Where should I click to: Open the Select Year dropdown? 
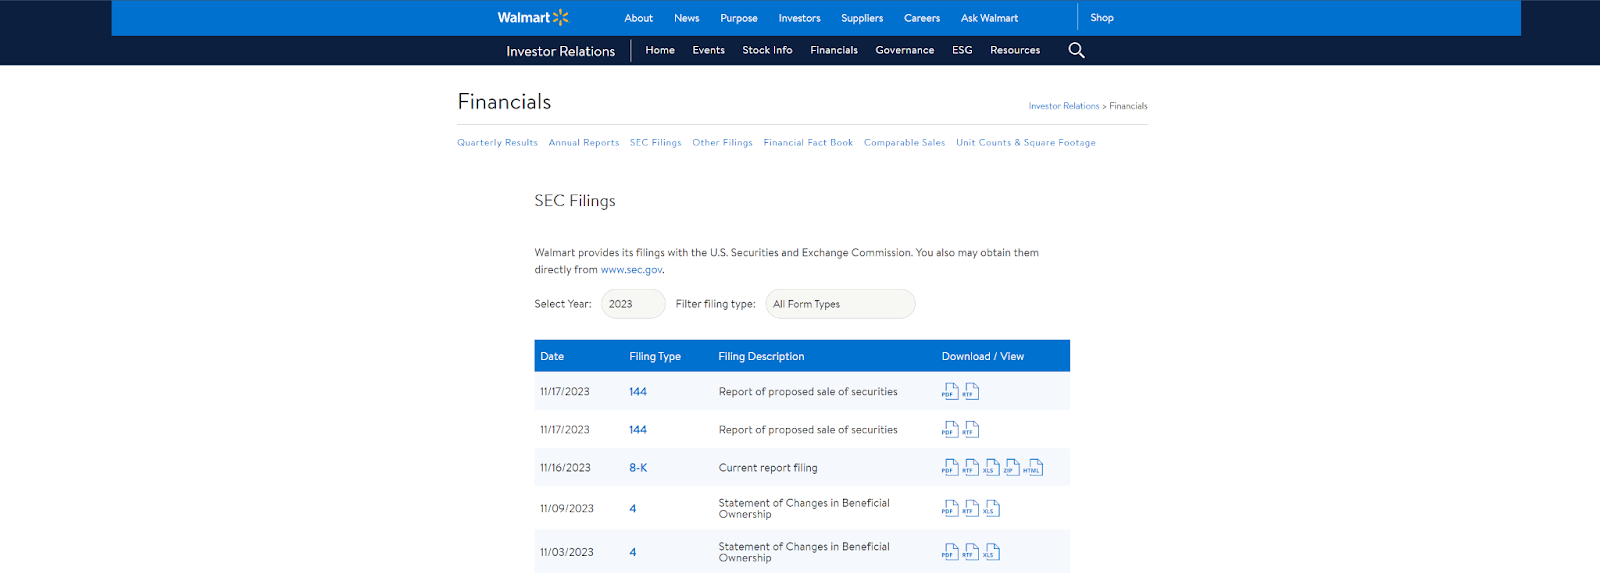coord(632,304)
